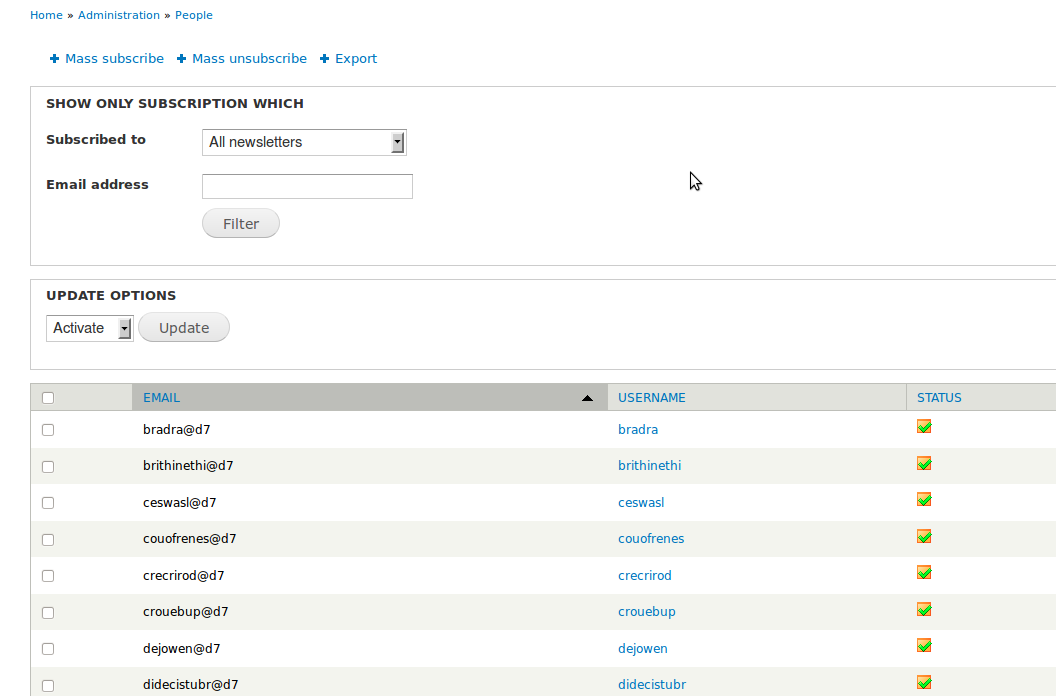Click the plus icon beside Export
Screen dimensions: 1056x696
[x=325, y=59]
